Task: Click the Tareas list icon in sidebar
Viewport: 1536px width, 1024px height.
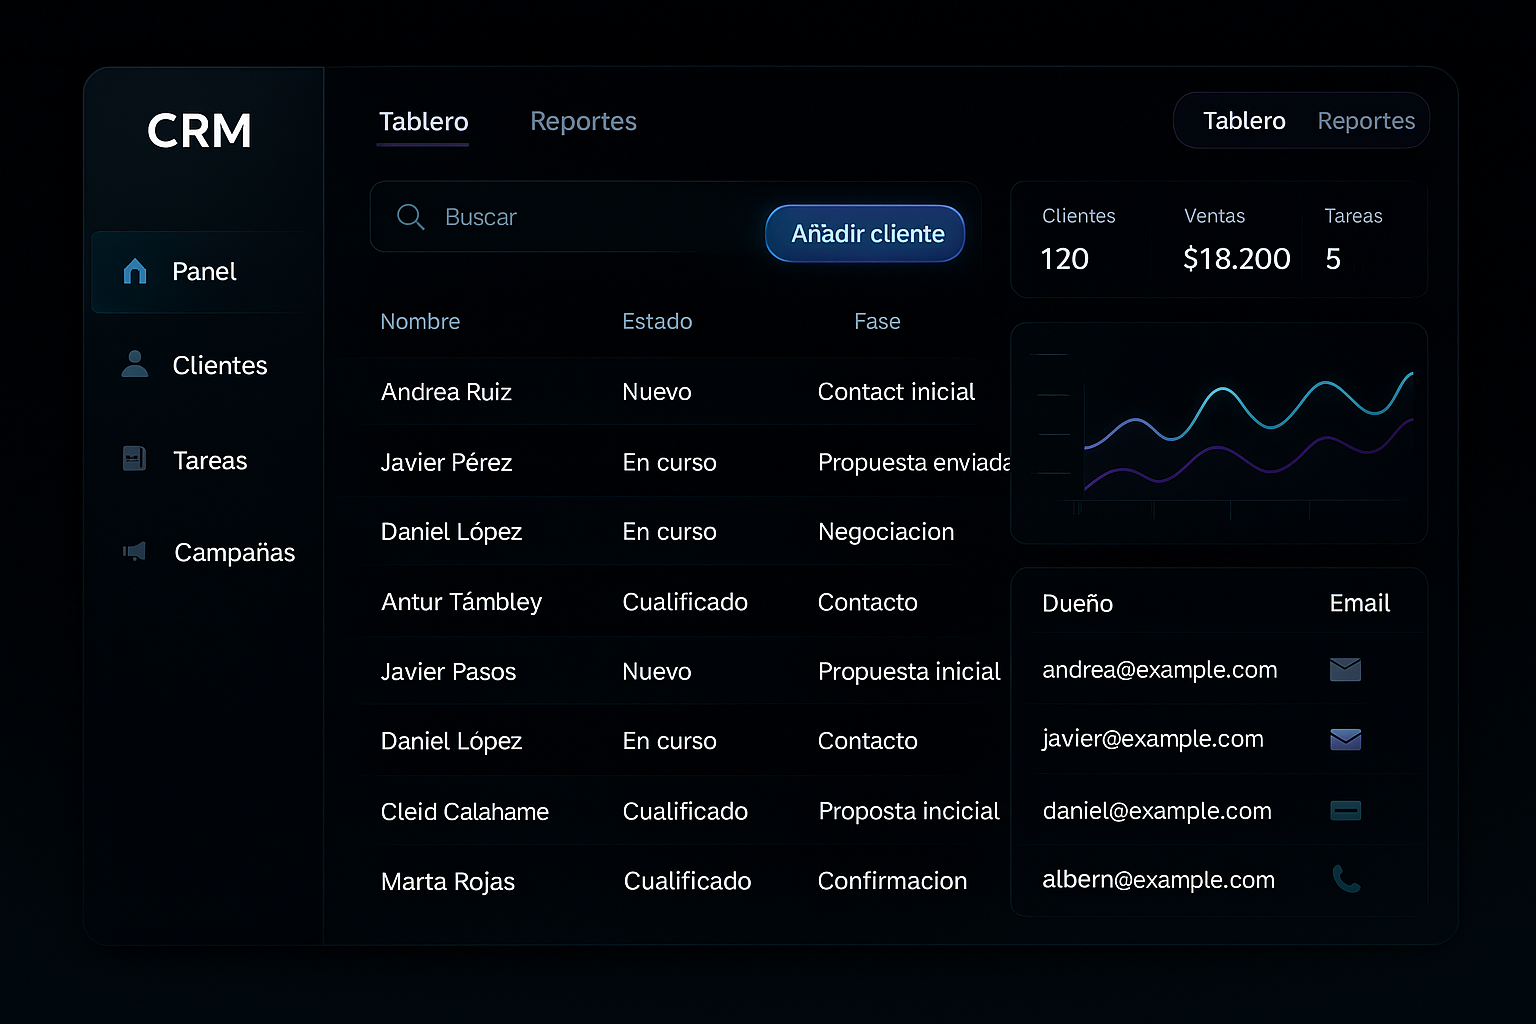Action: point(133,459)
